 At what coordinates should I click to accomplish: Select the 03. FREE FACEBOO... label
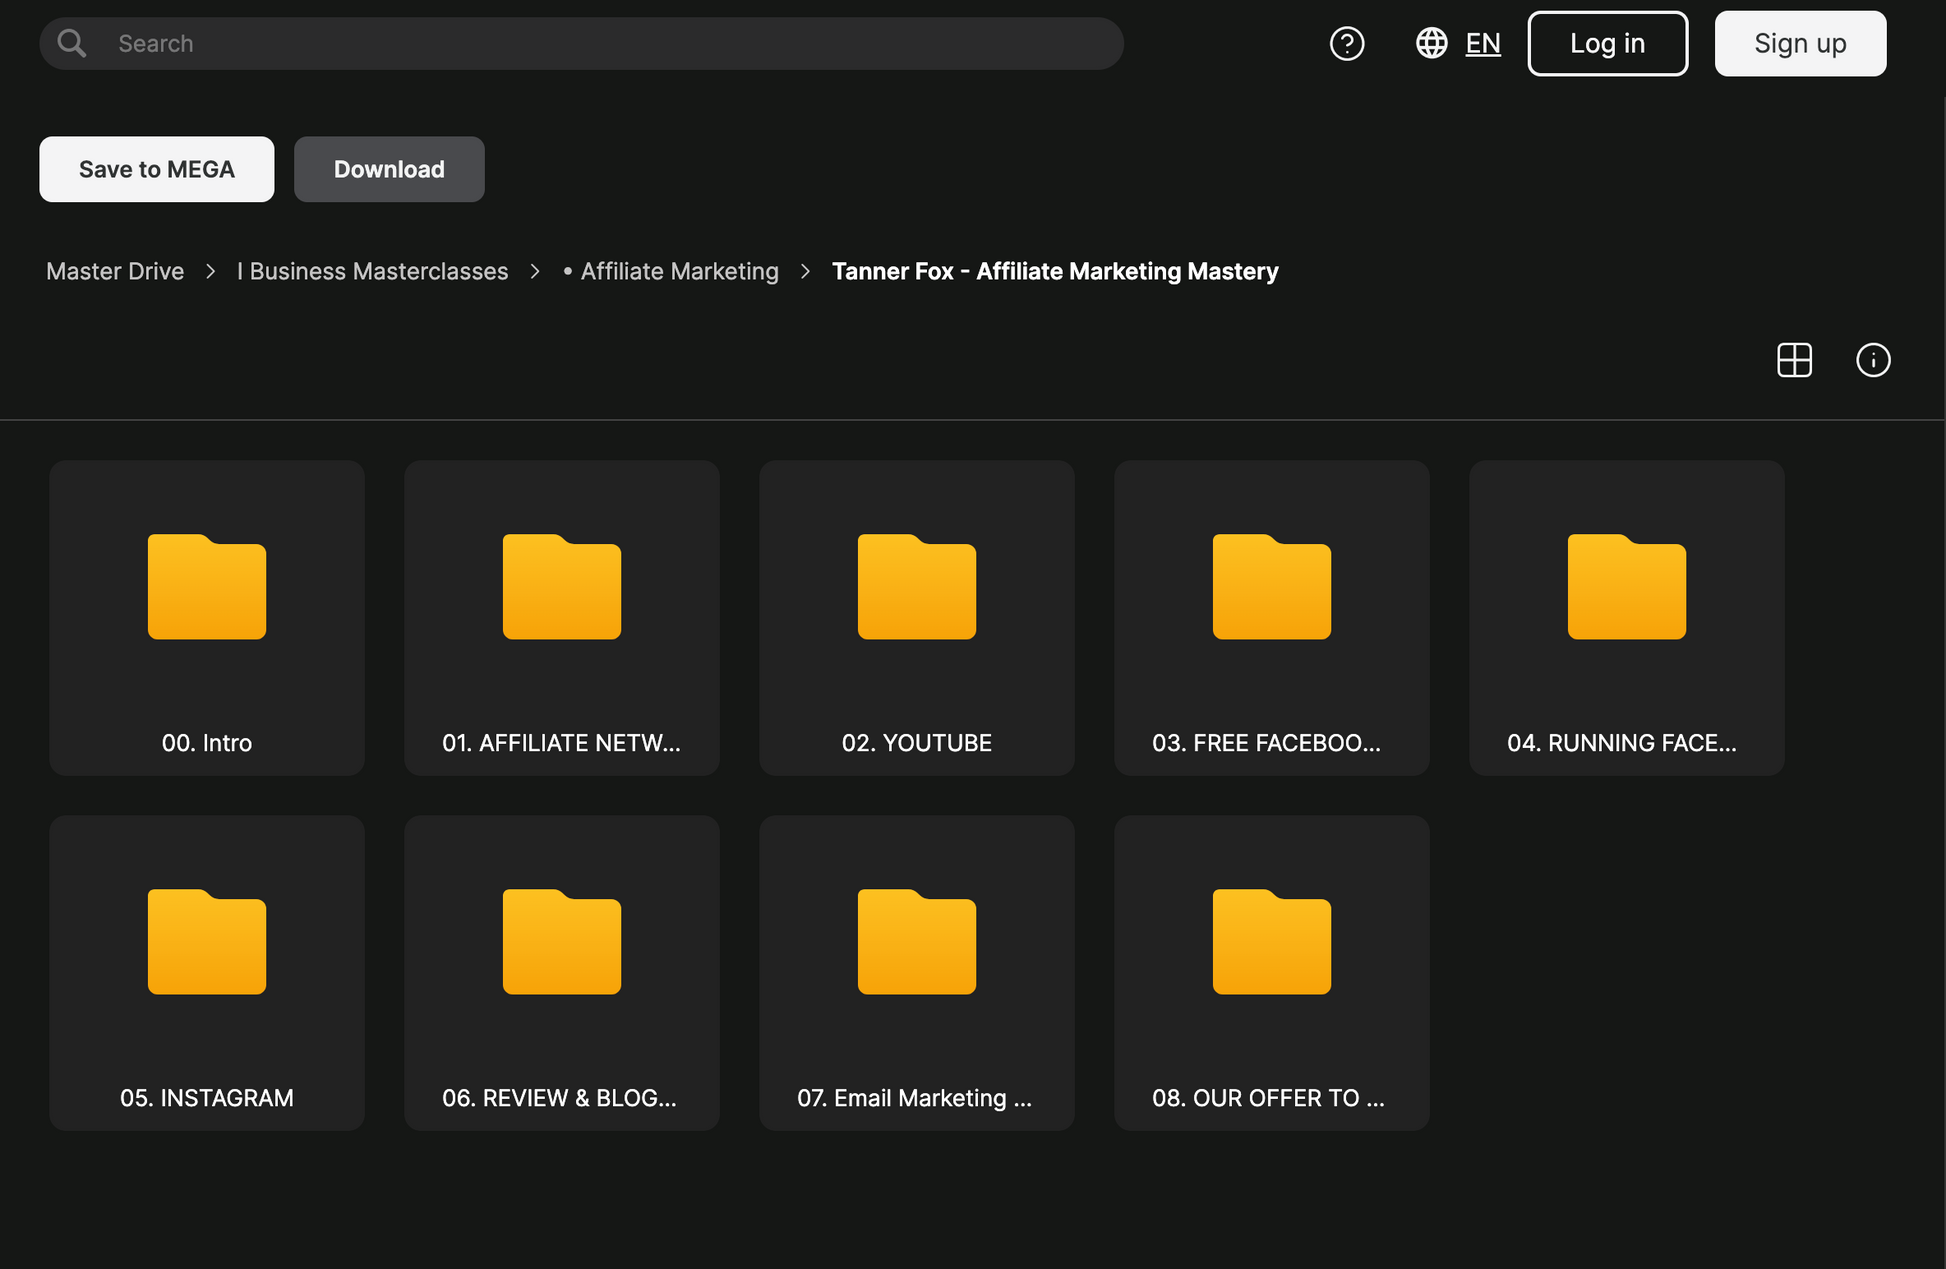pos(1266,743)
